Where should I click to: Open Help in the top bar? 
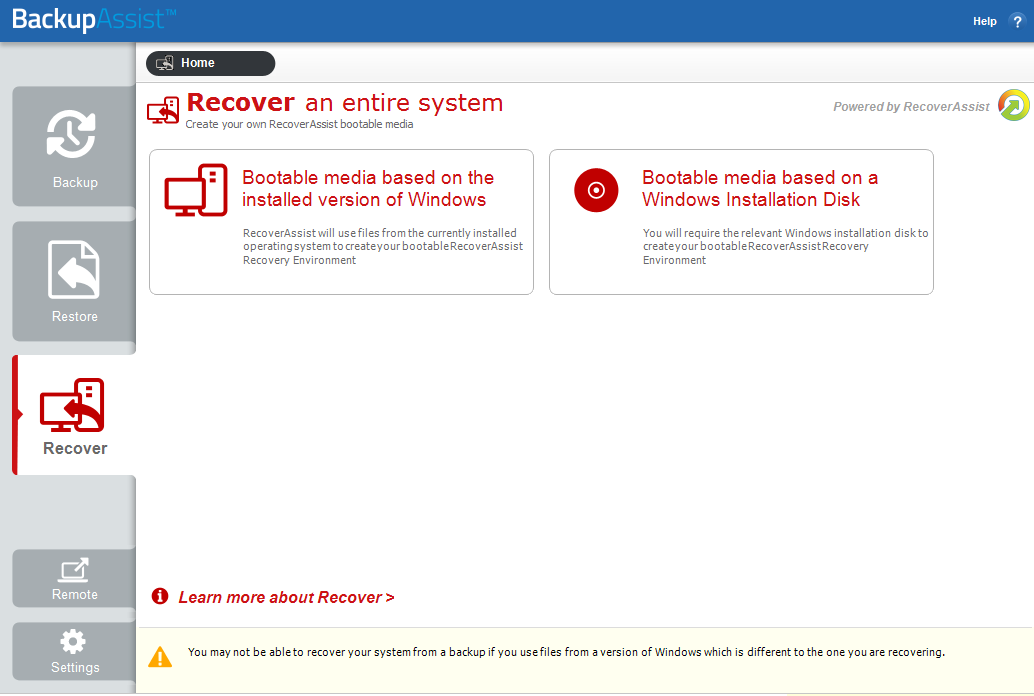(x=985, y=21)
